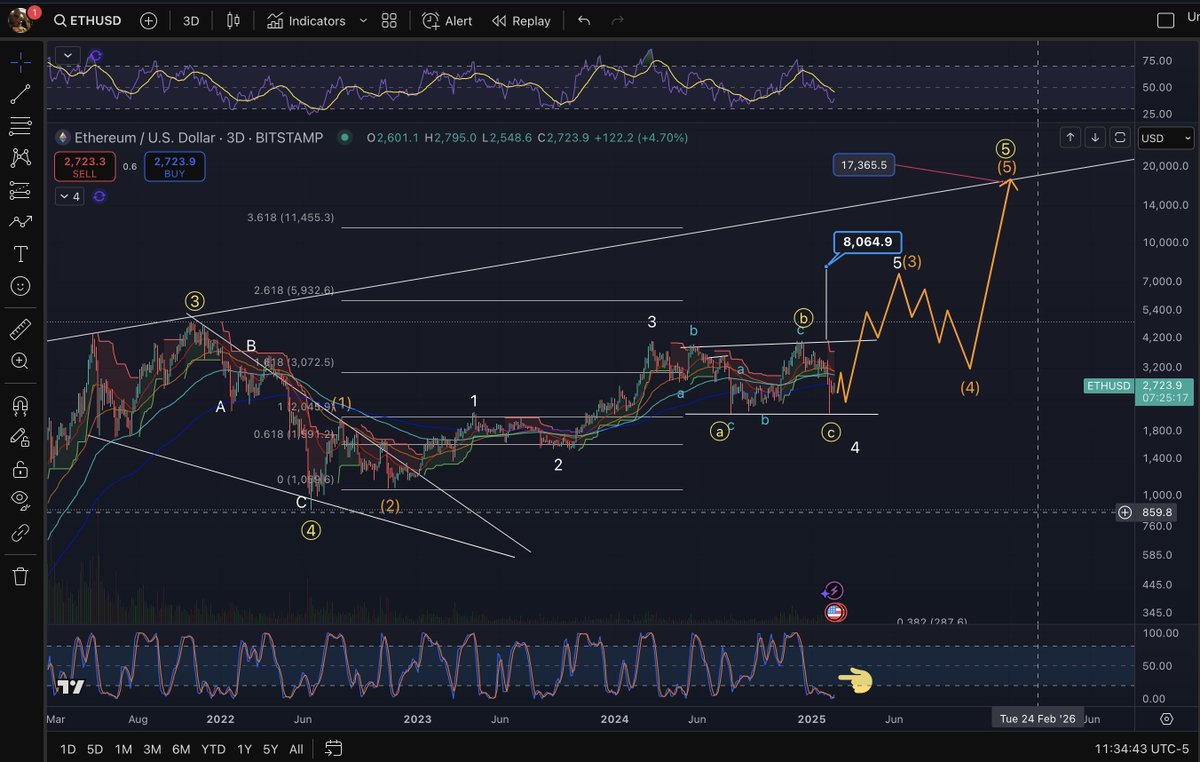
Task: Select the 5Y range tab
Action: [270, 748]
